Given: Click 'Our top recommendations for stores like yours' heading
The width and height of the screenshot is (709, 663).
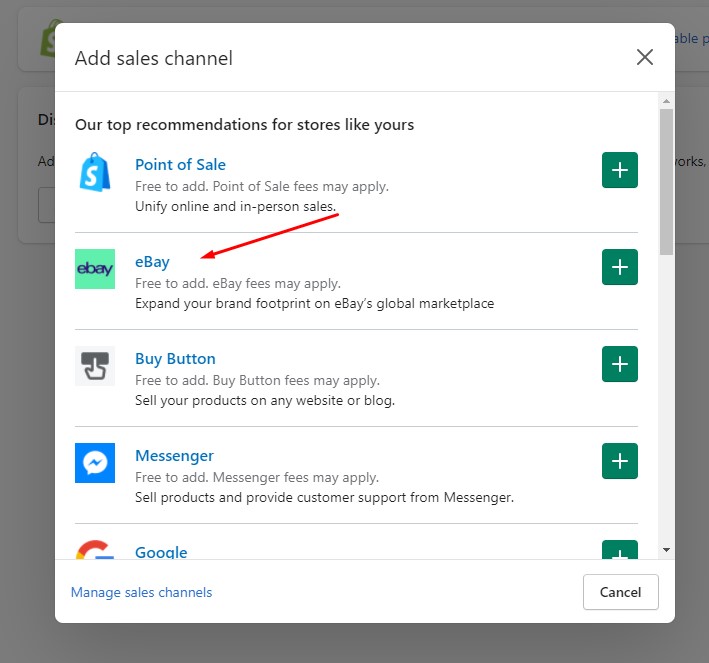Looking at the screenshot, I should click(x=245, y=124).
